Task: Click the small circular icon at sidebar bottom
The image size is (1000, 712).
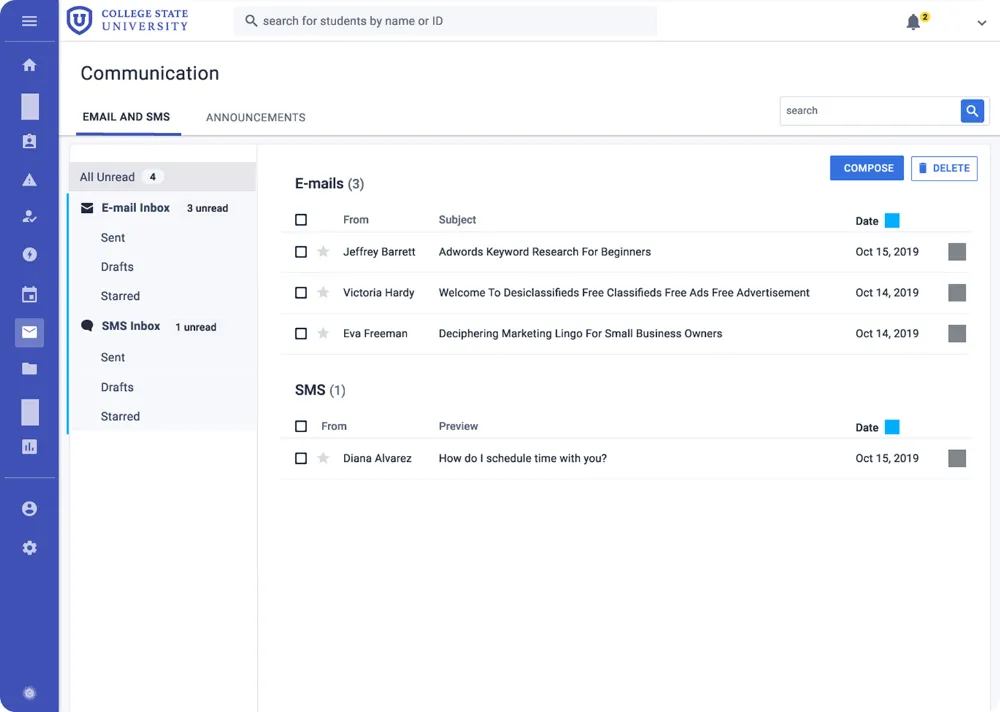Action: (29, 693)
